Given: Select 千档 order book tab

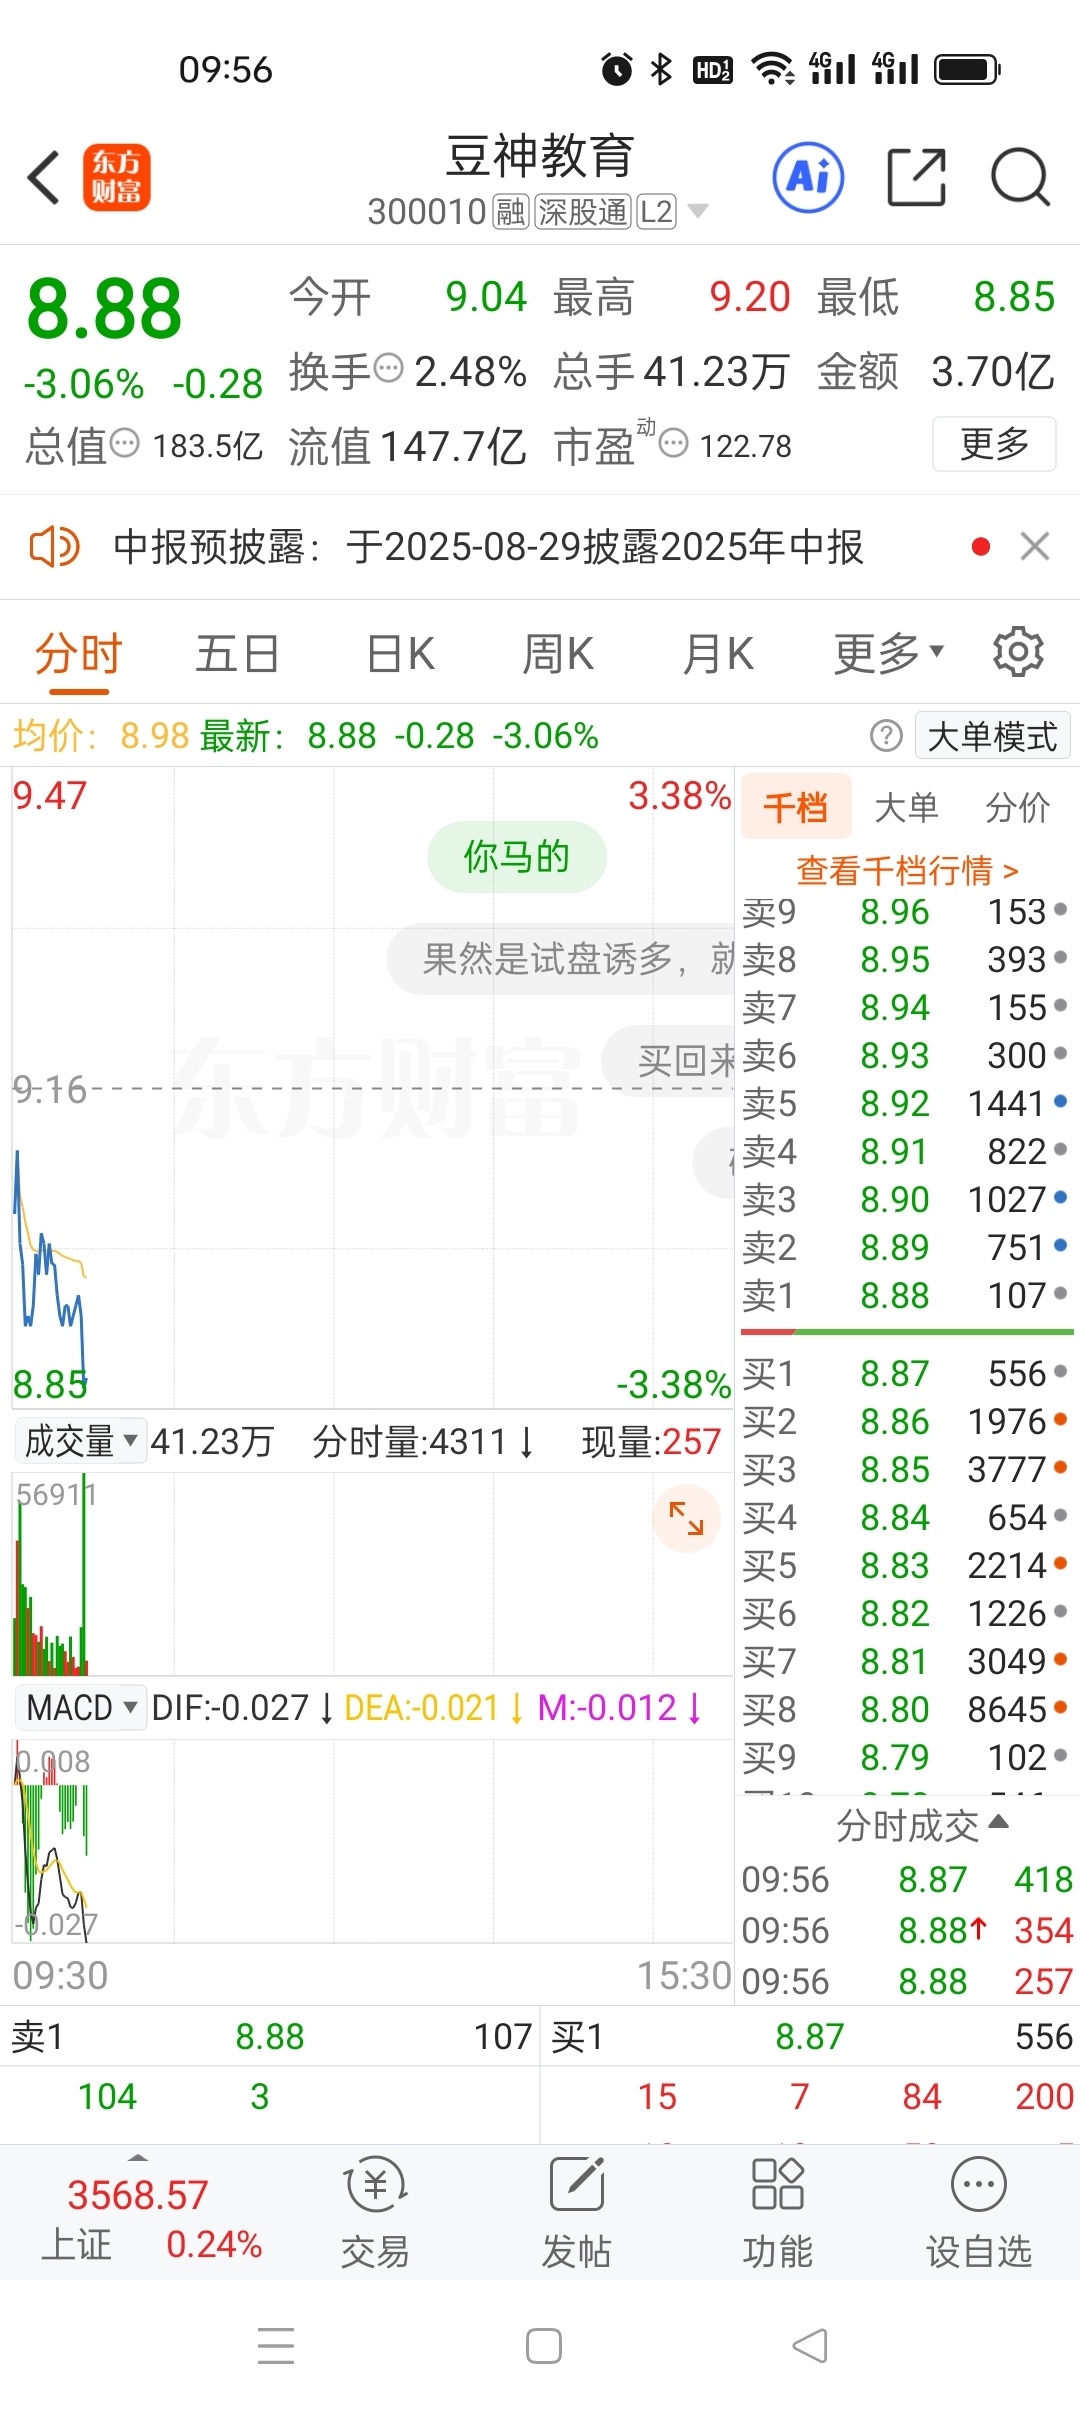Looking at the screenshot, I should [x=796, y=806].
